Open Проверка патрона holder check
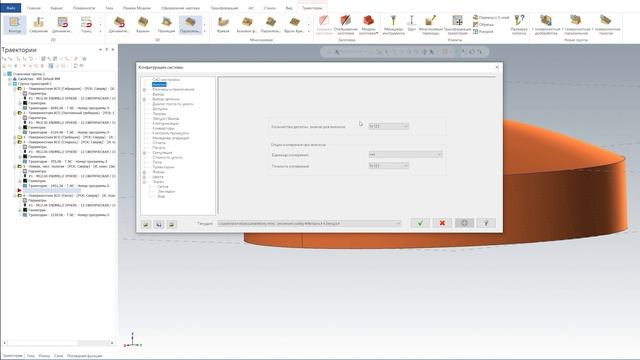Screen dimensions: 640x360 [x=519, y=25]
